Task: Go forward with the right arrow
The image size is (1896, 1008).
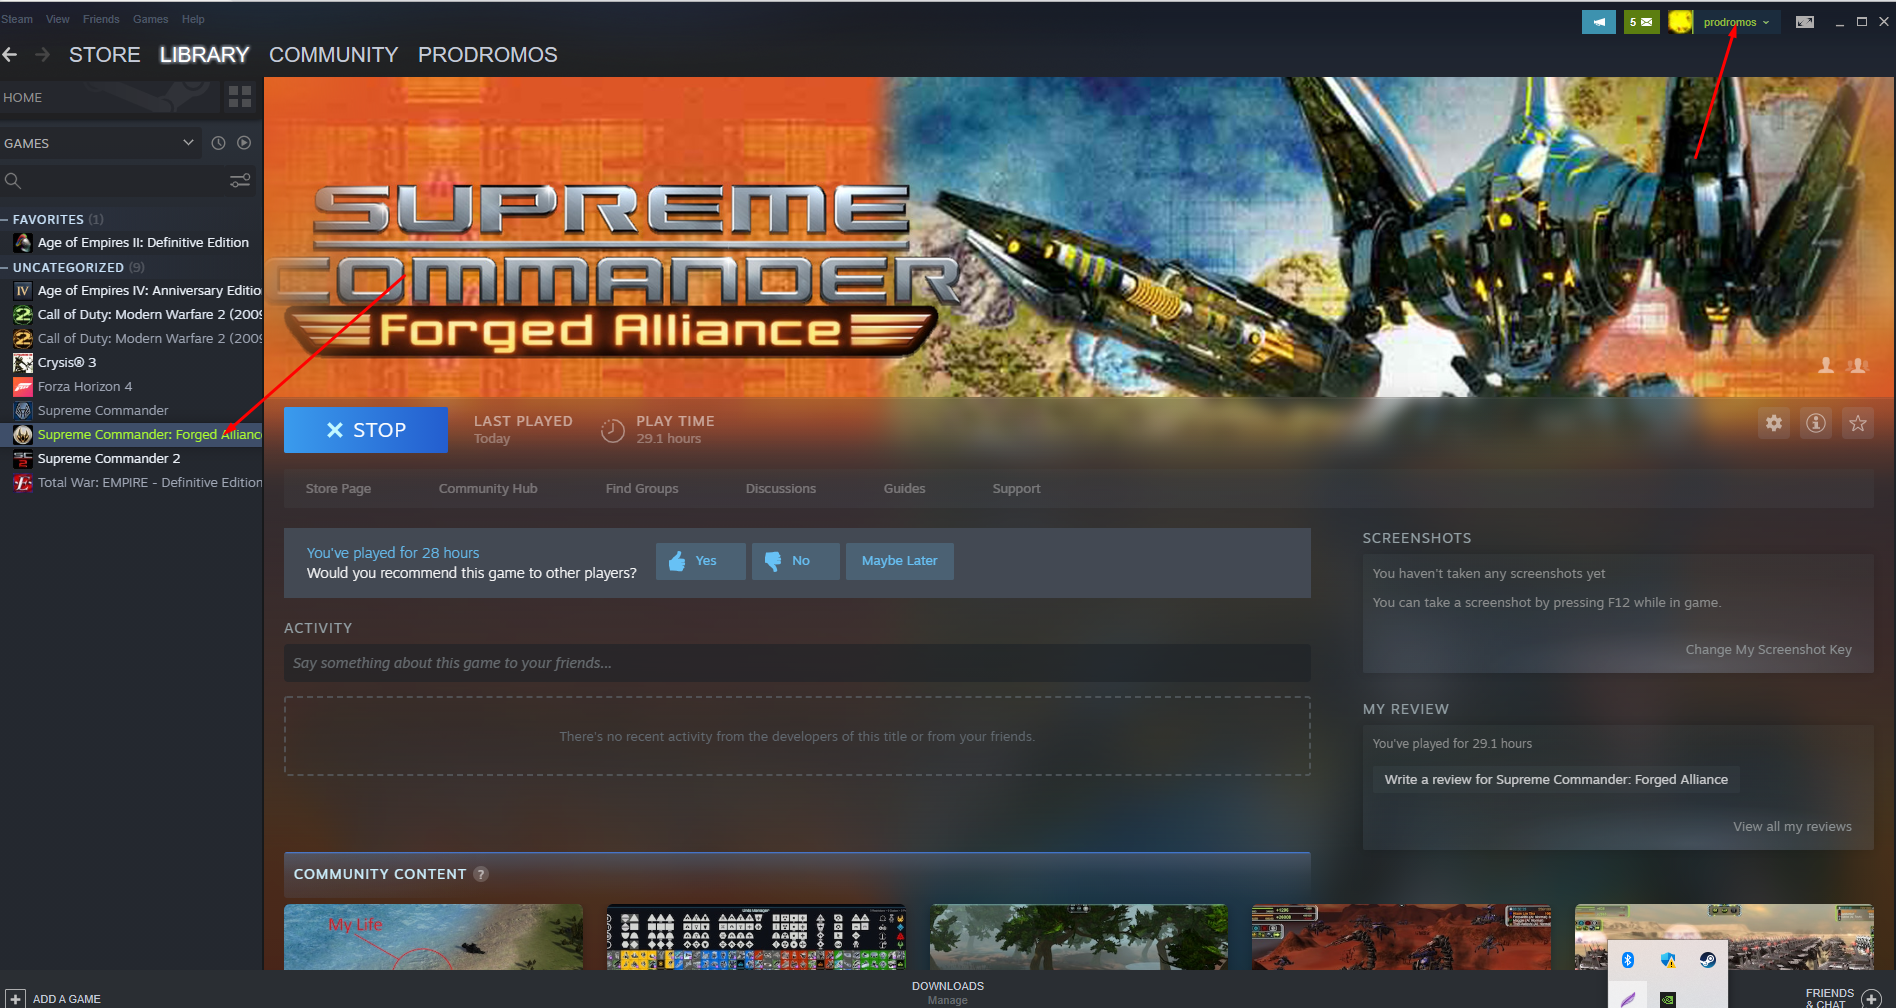Action: tap(42, 55)
